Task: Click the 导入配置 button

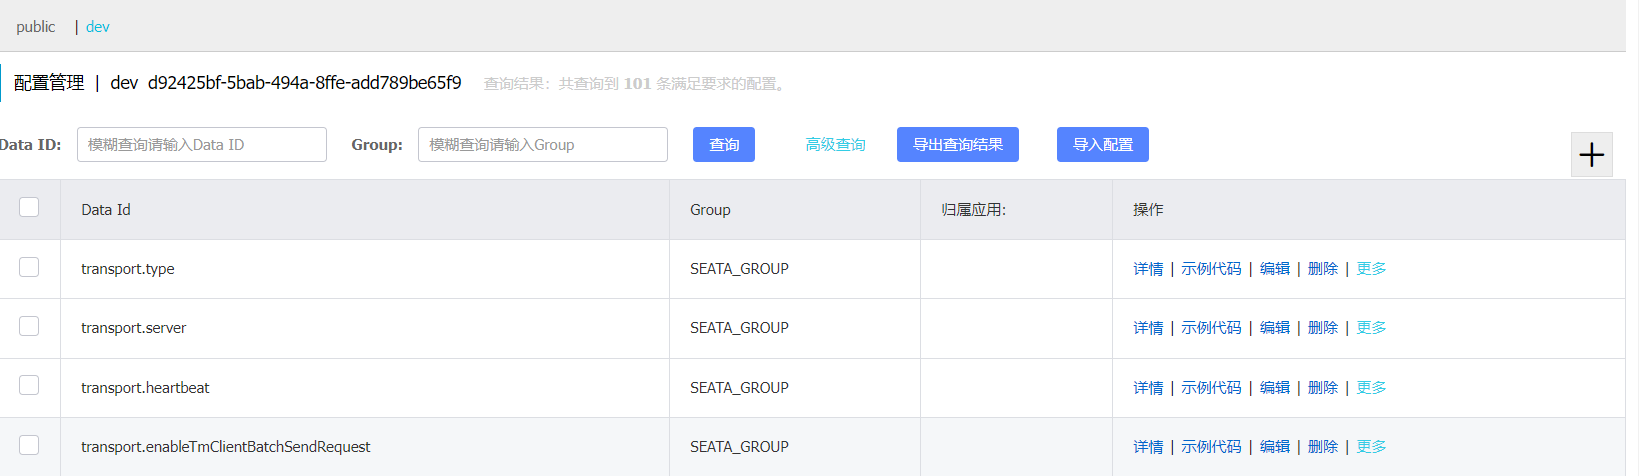Action: [1102, 145]
